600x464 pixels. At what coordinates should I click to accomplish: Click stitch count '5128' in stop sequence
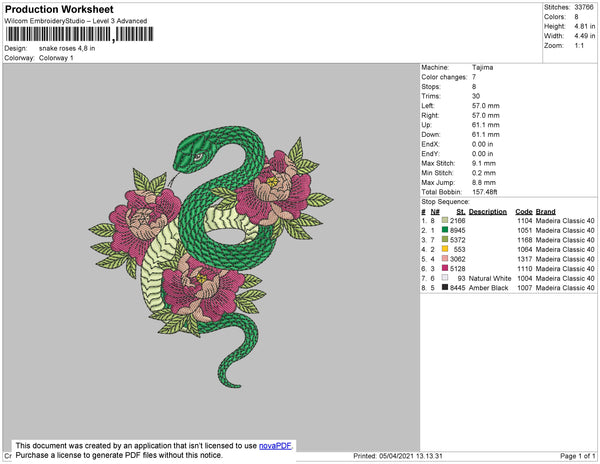point(458,269)
